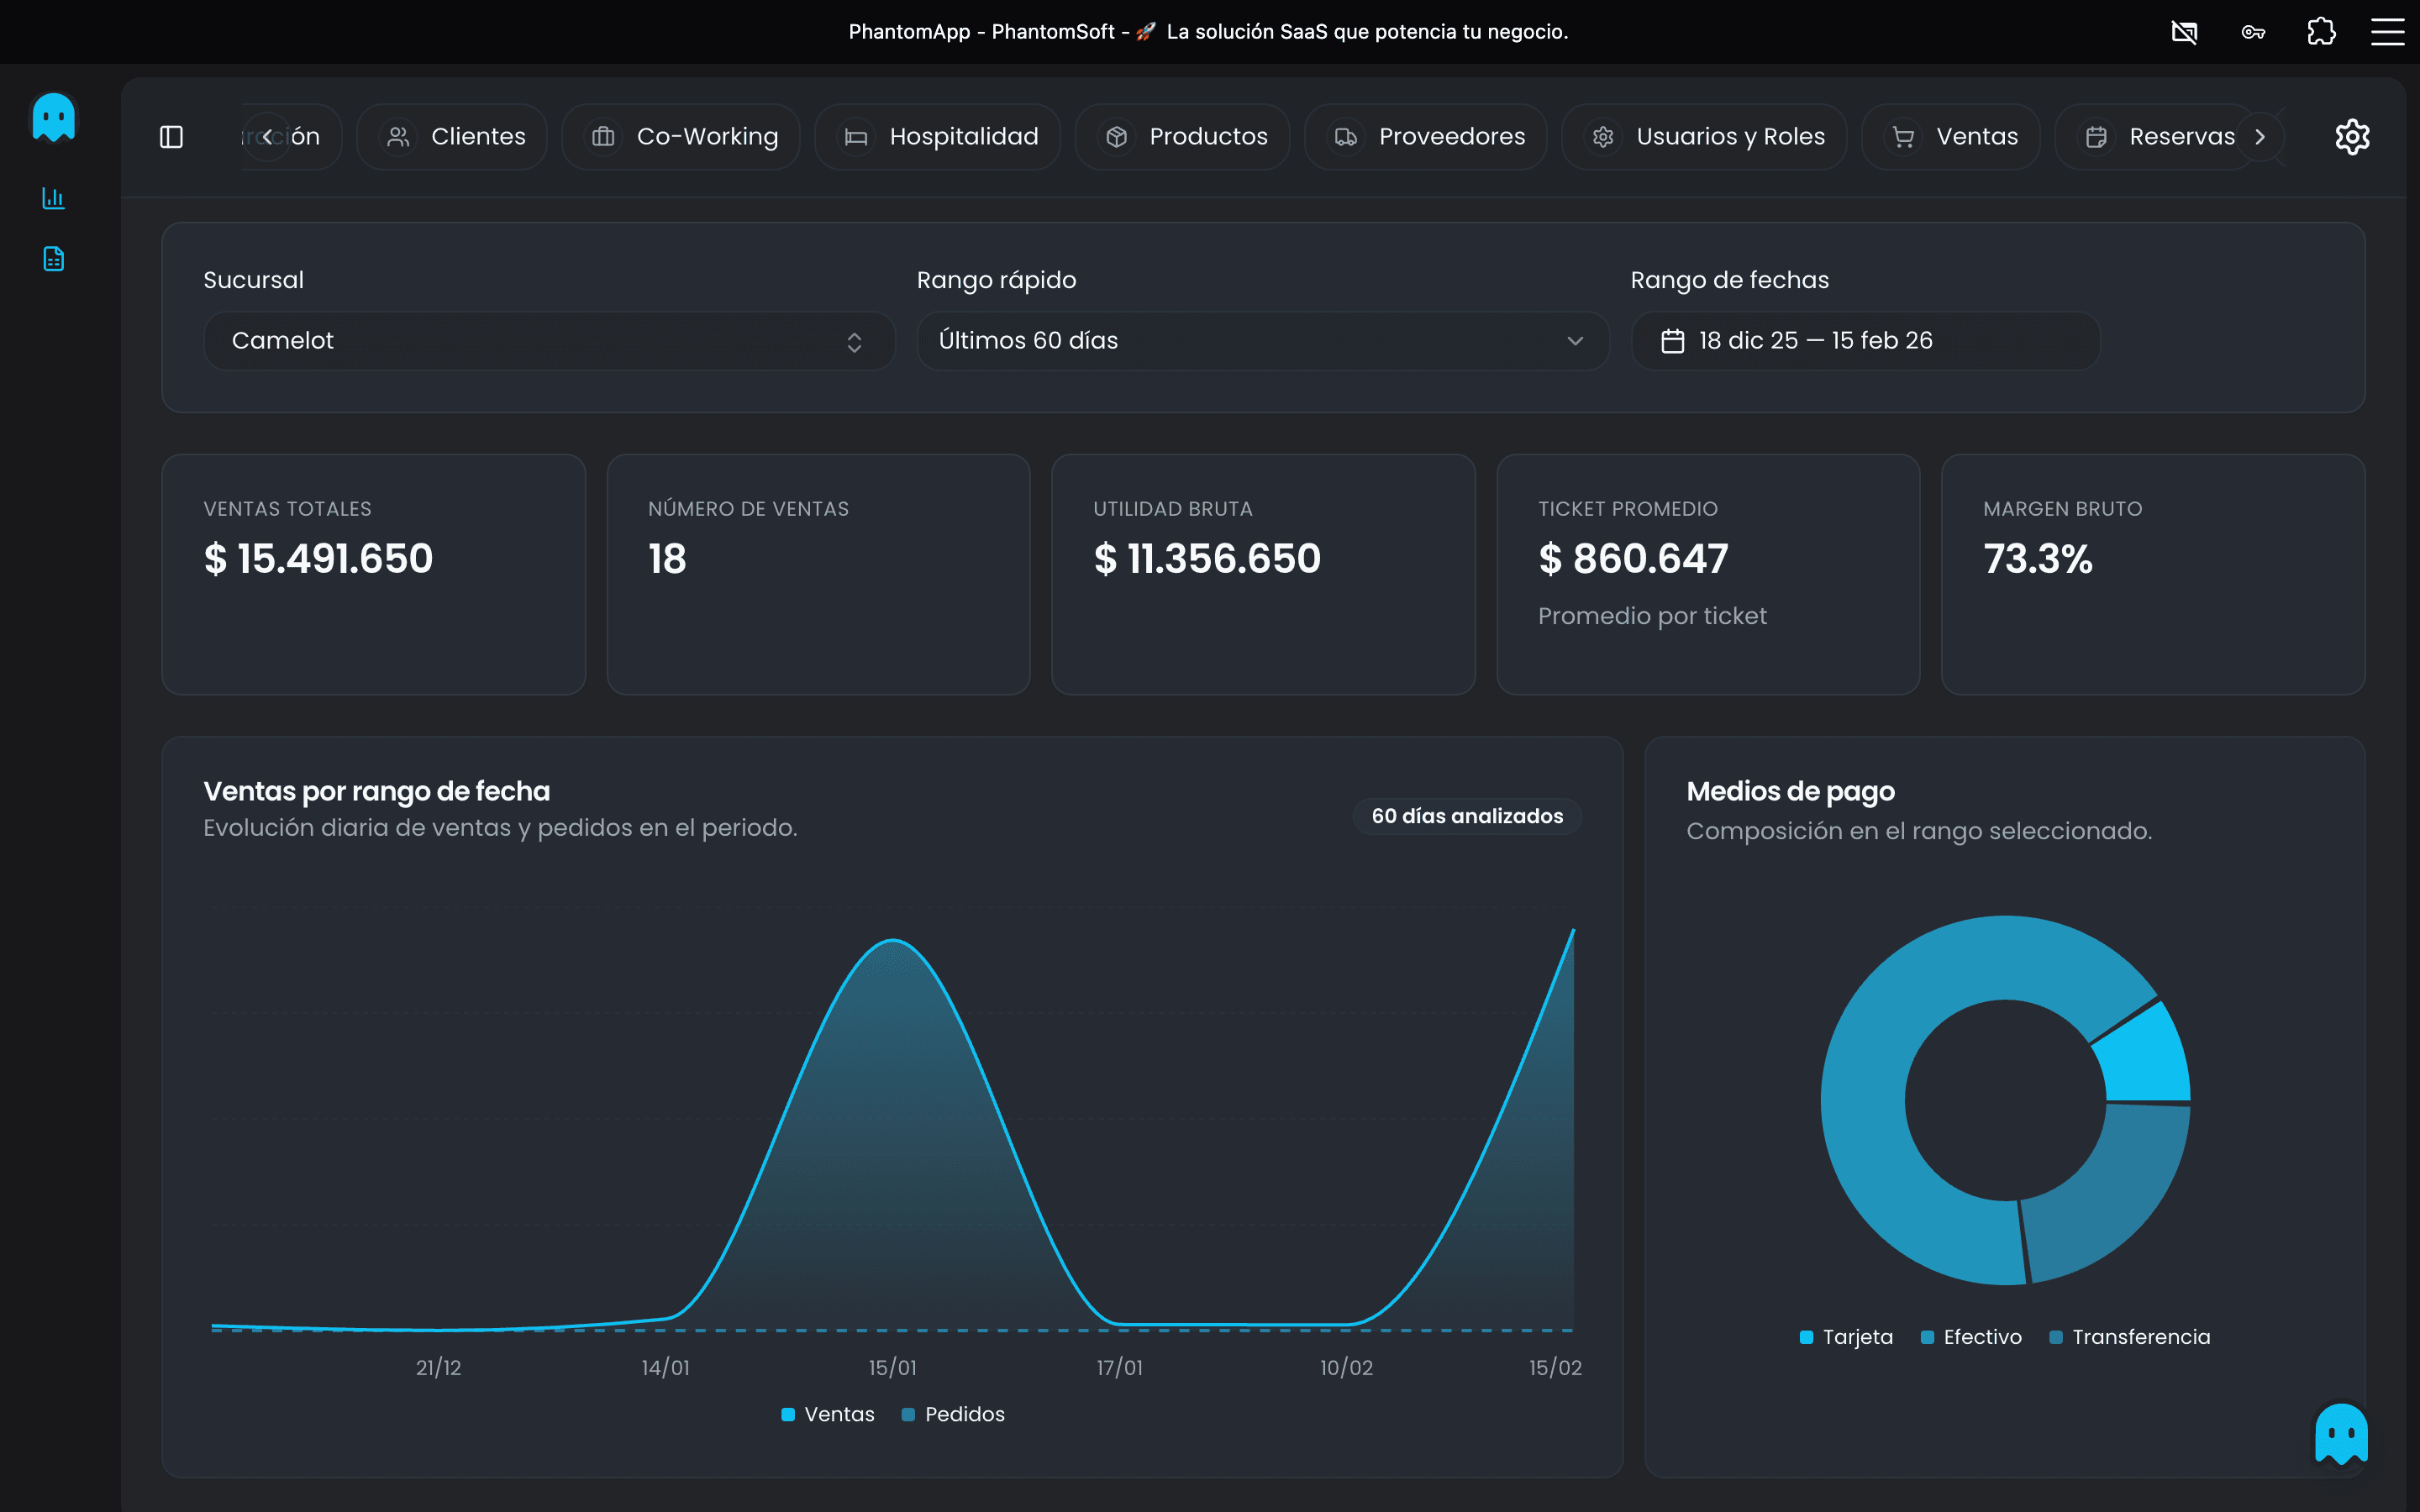This screenshot has width=2420, height=1512.
Task: Open the date range picker field
Action: pyautogui.click(x=1865, y=341)
